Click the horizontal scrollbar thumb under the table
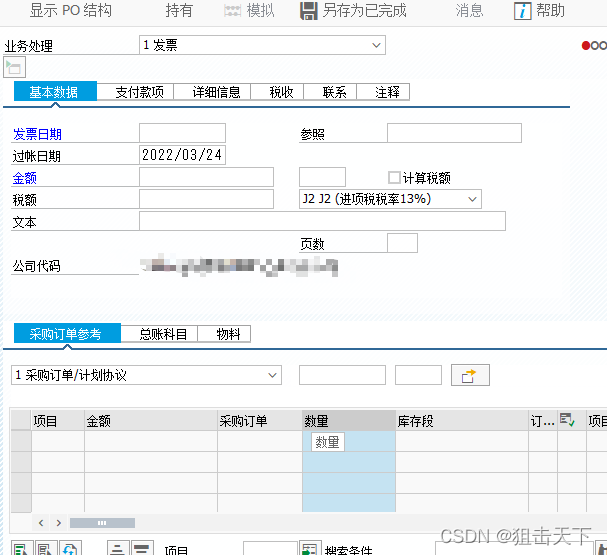 (x=102, y=523)
